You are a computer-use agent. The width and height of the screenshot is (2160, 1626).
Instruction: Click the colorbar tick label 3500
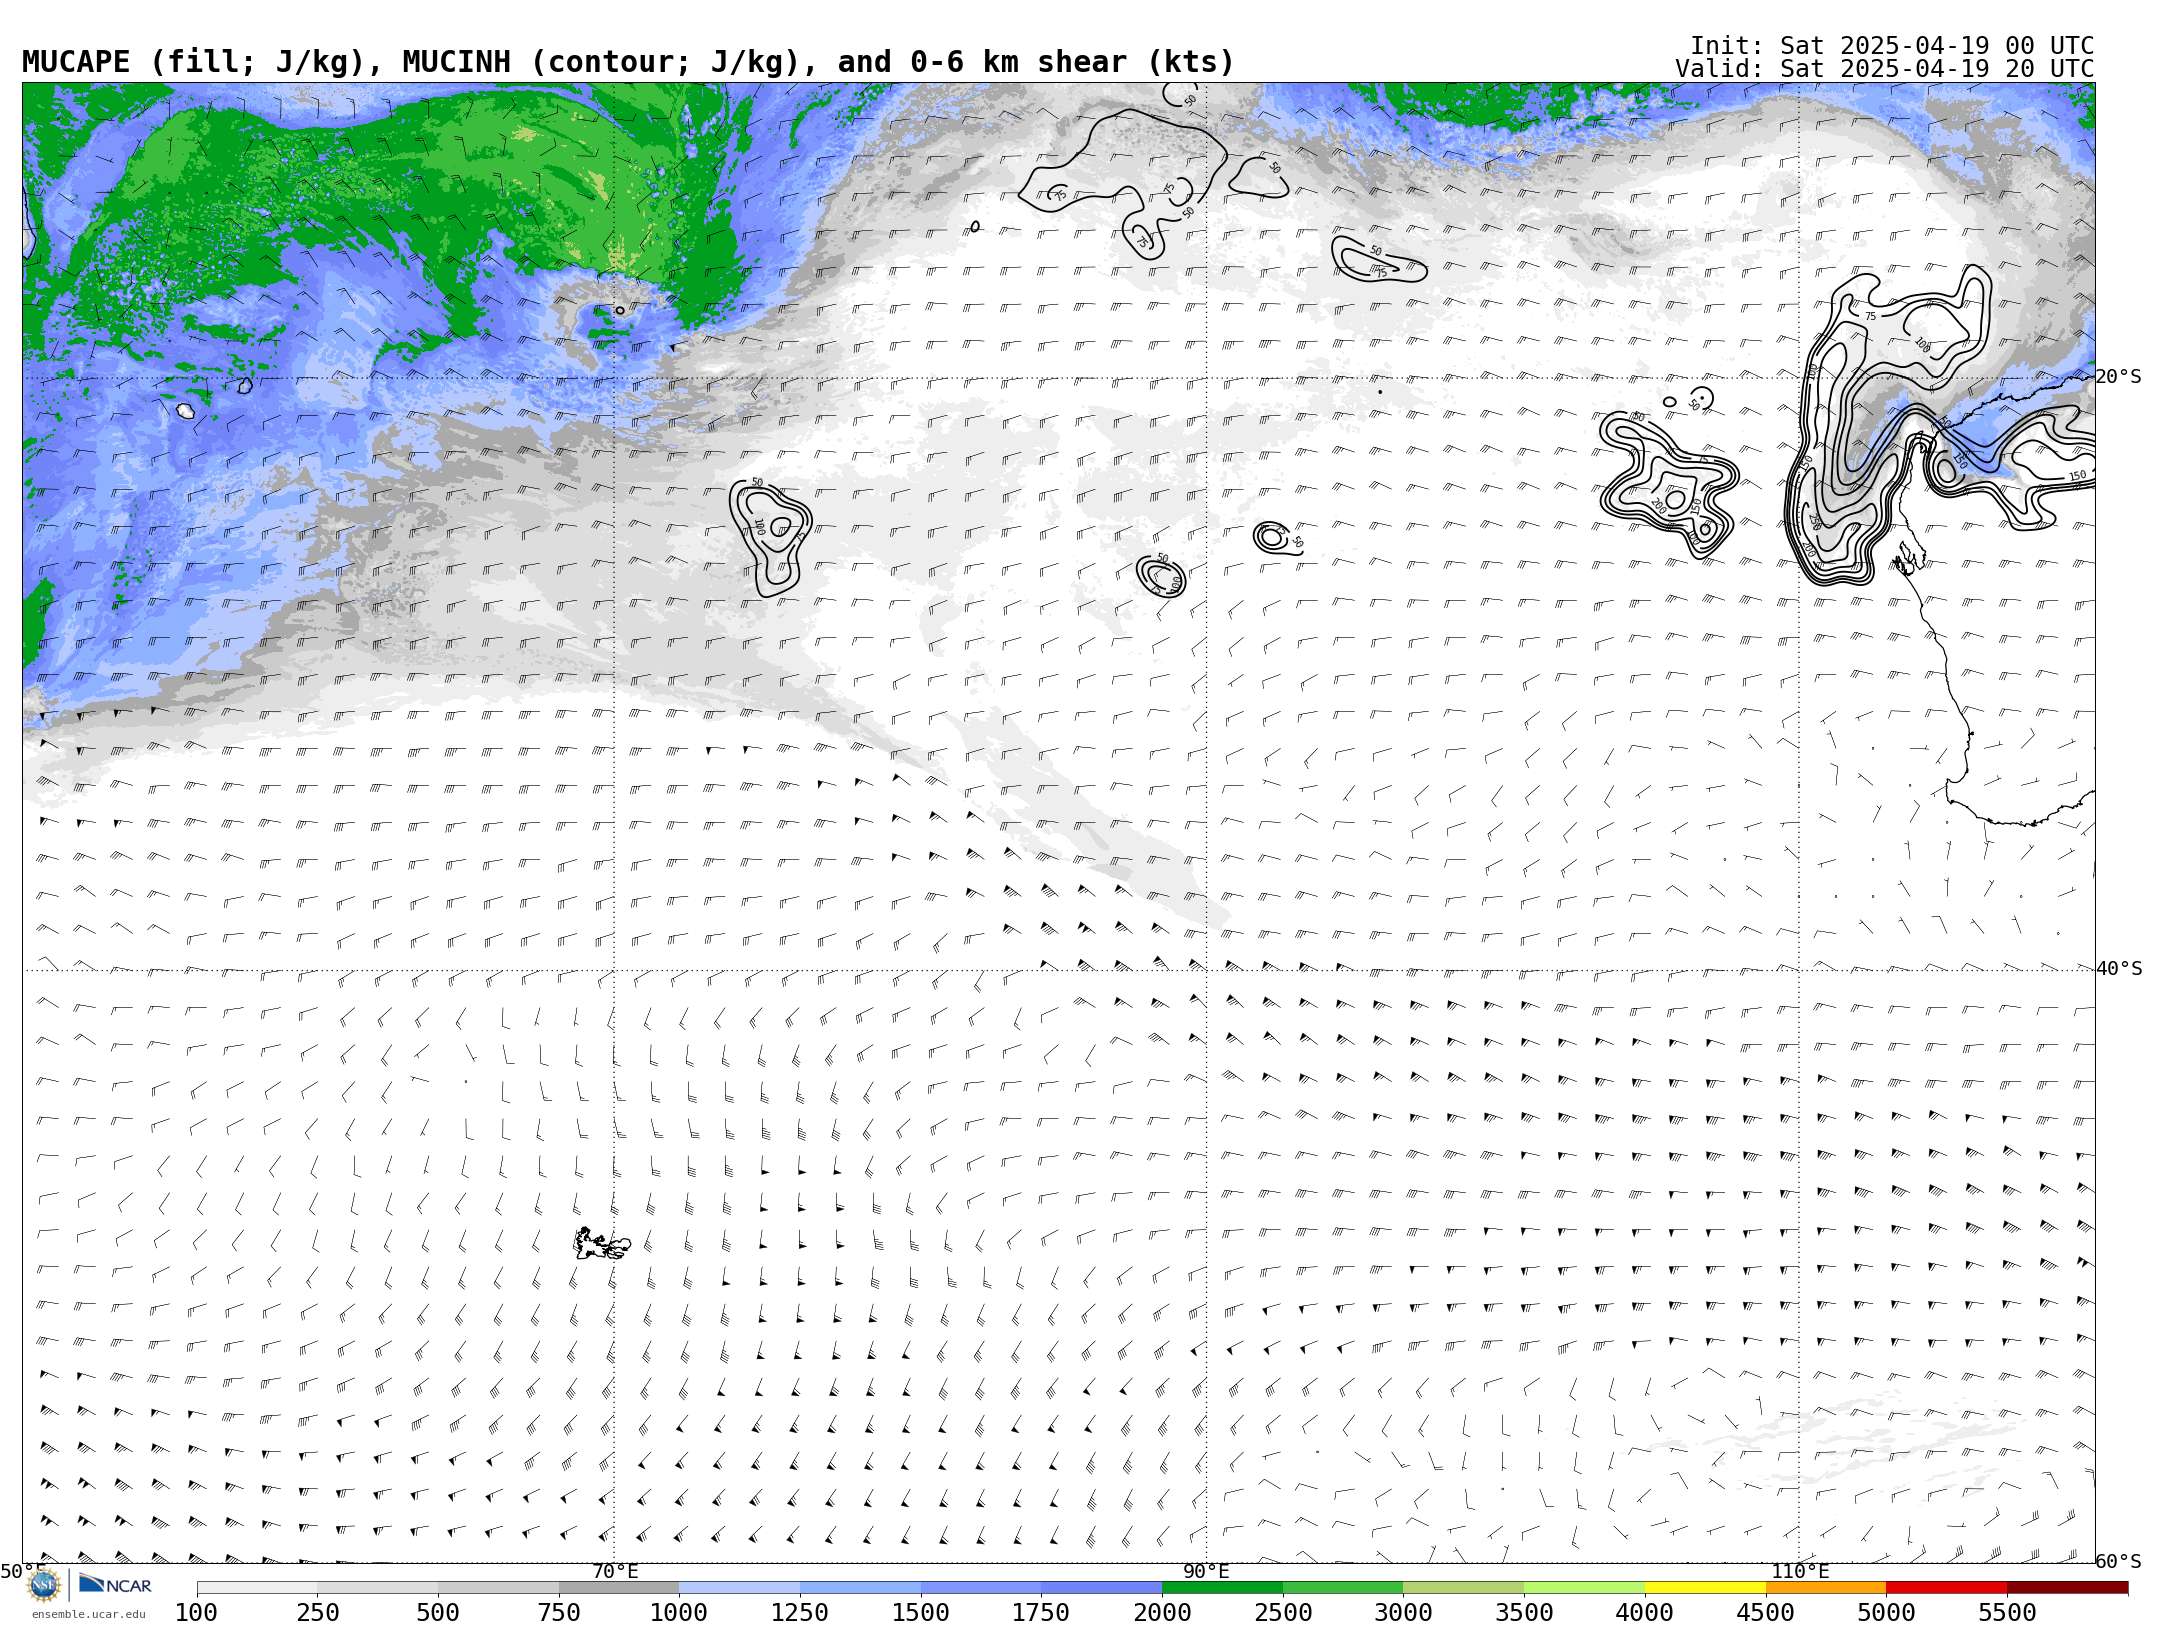(1524, 1612)
